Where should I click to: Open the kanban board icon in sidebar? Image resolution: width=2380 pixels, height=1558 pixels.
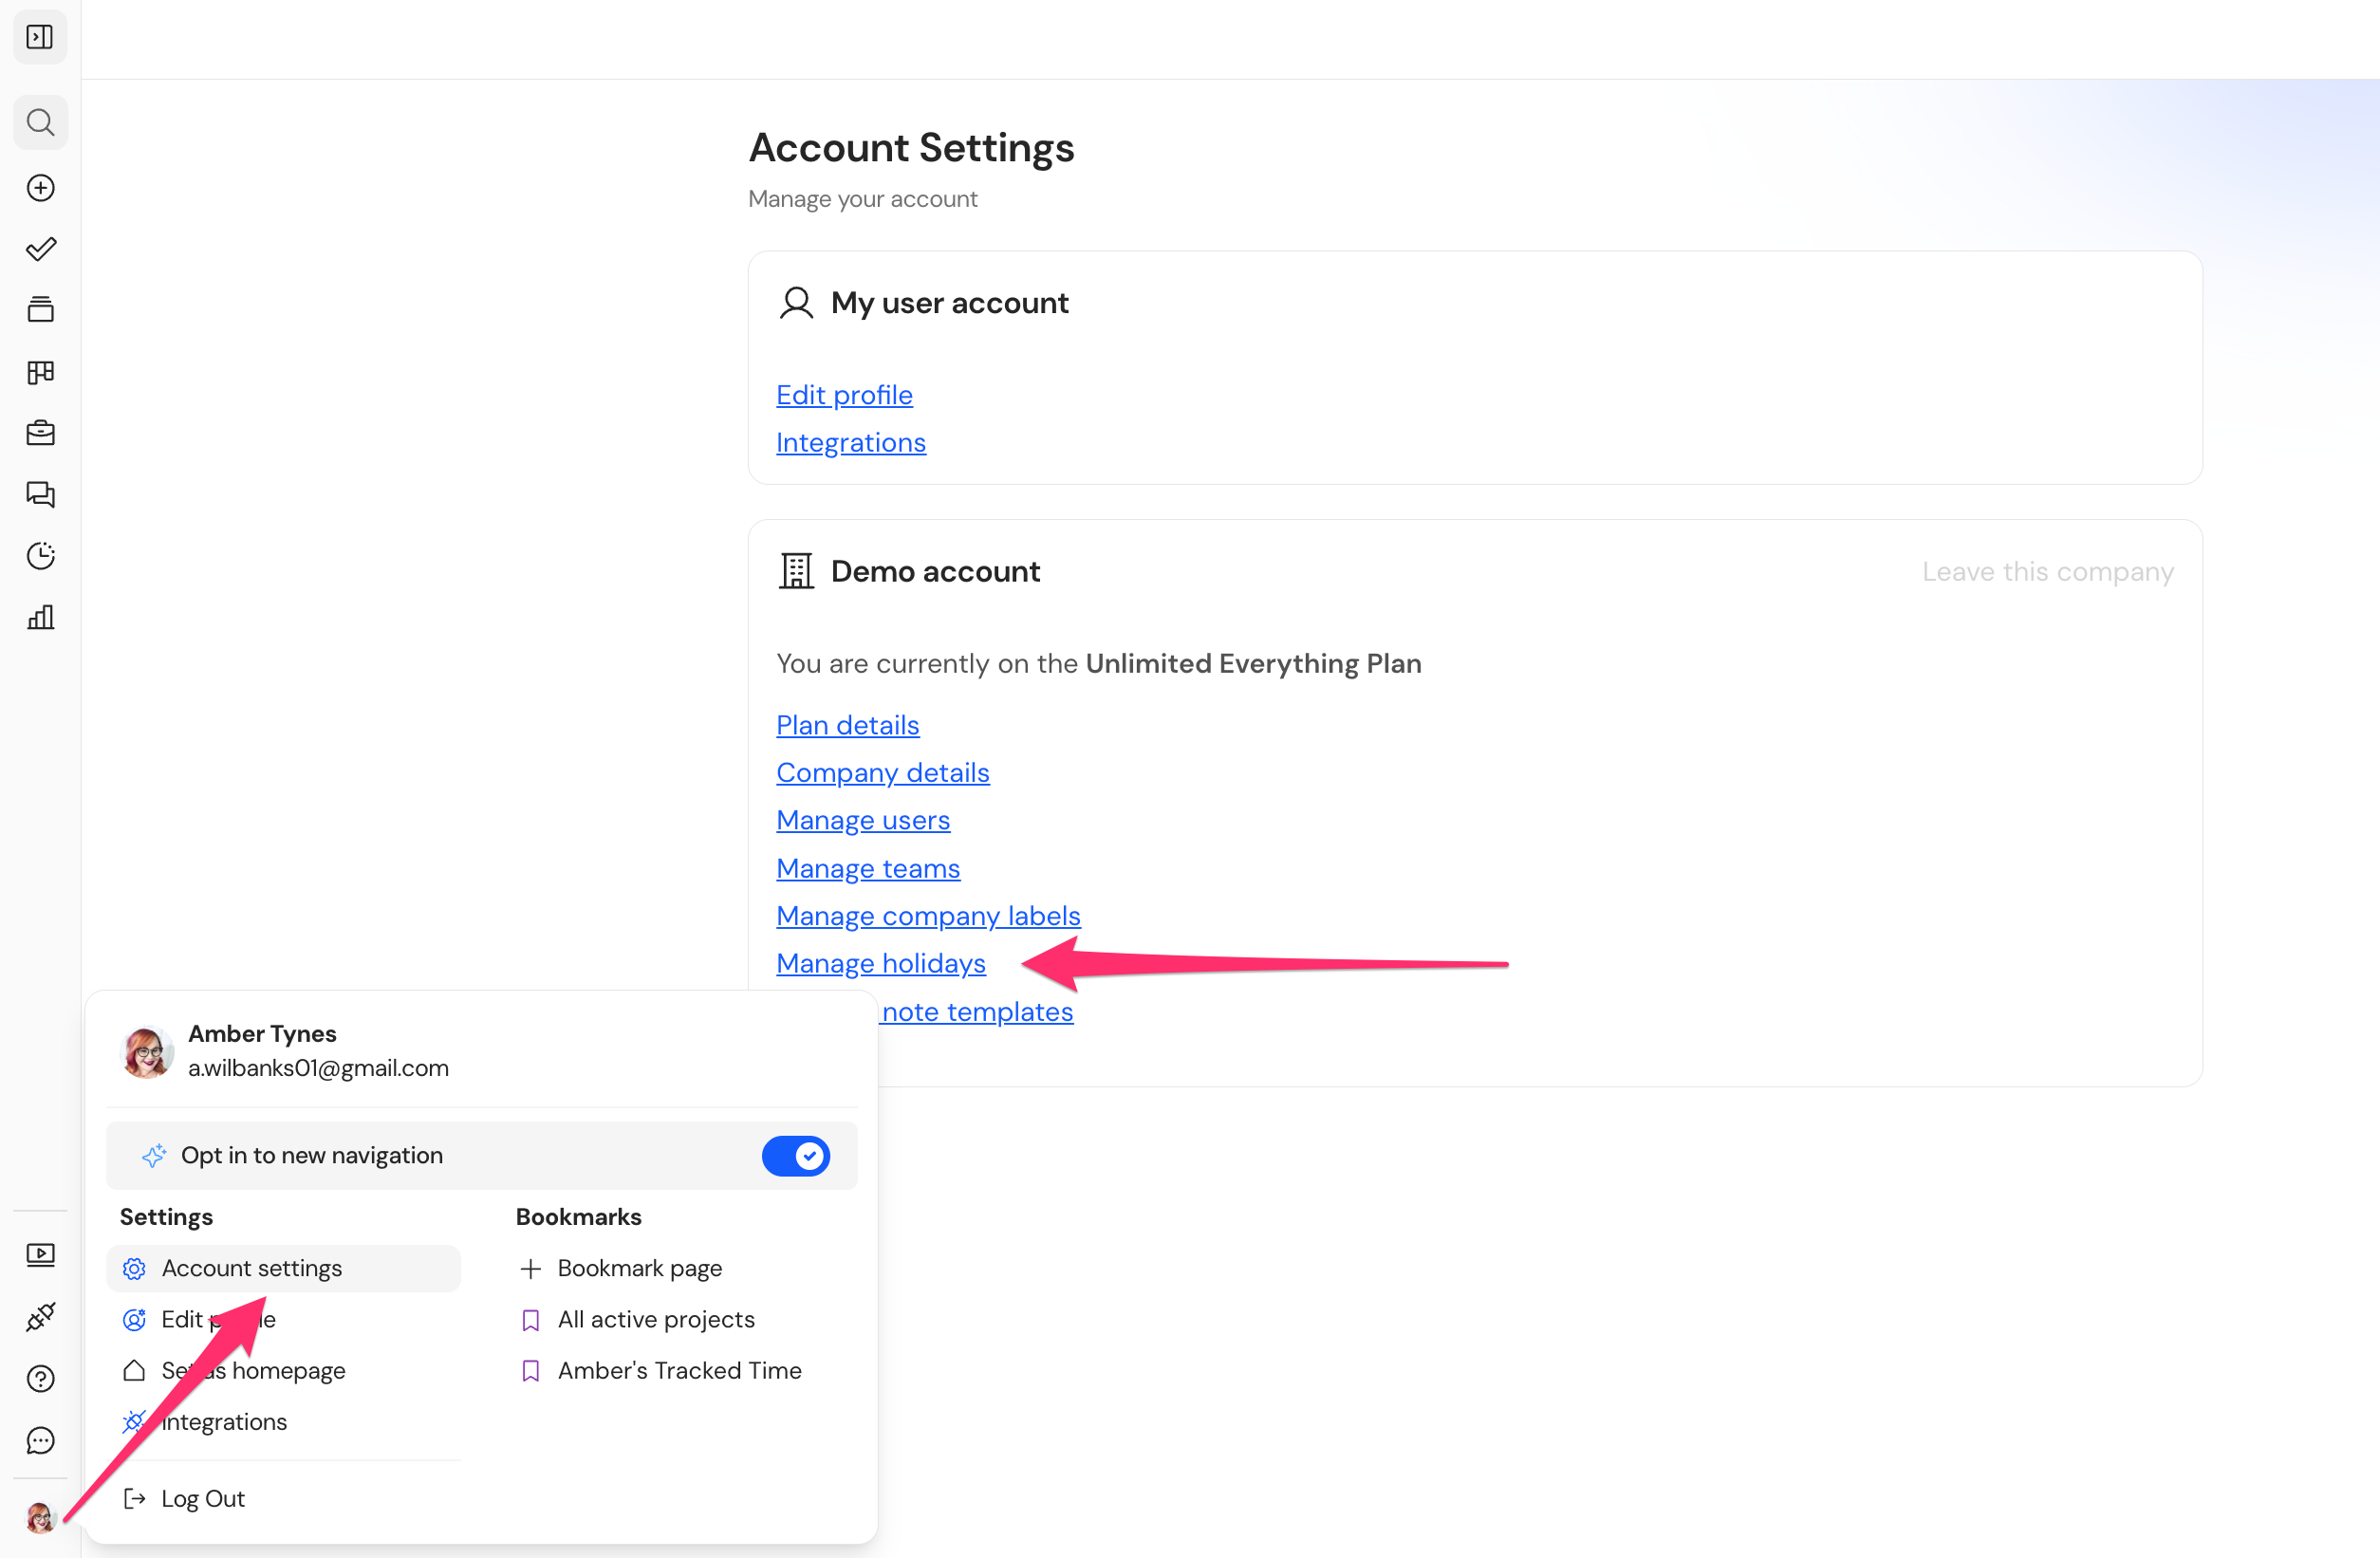[x=40, y=372]
